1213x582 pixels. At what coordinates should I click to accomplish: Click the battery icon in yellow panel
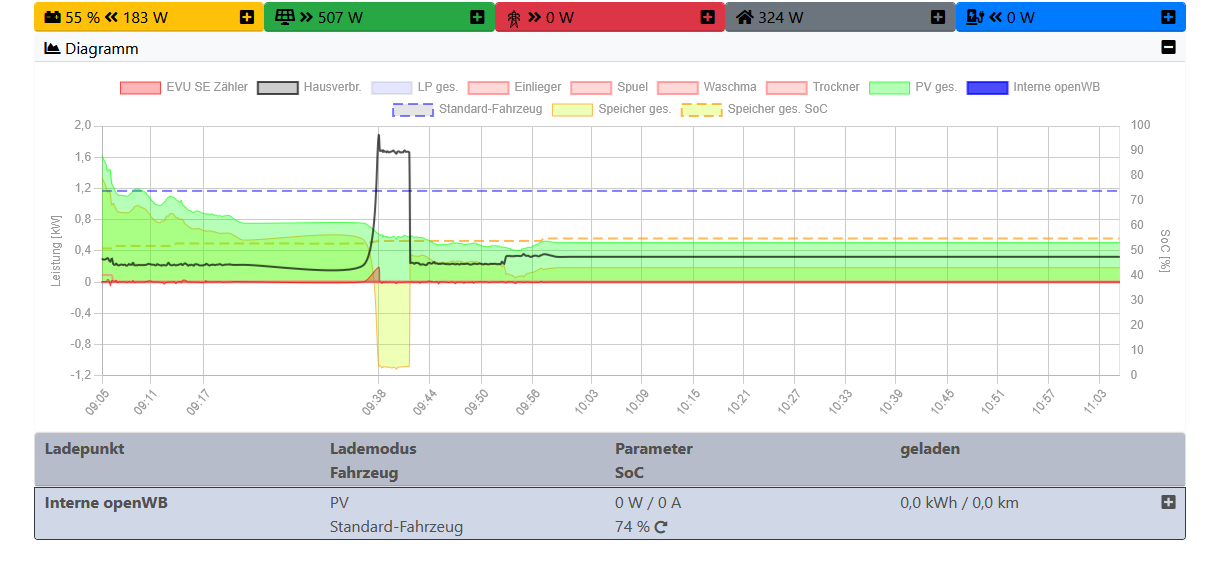click(x=53, y=17)
